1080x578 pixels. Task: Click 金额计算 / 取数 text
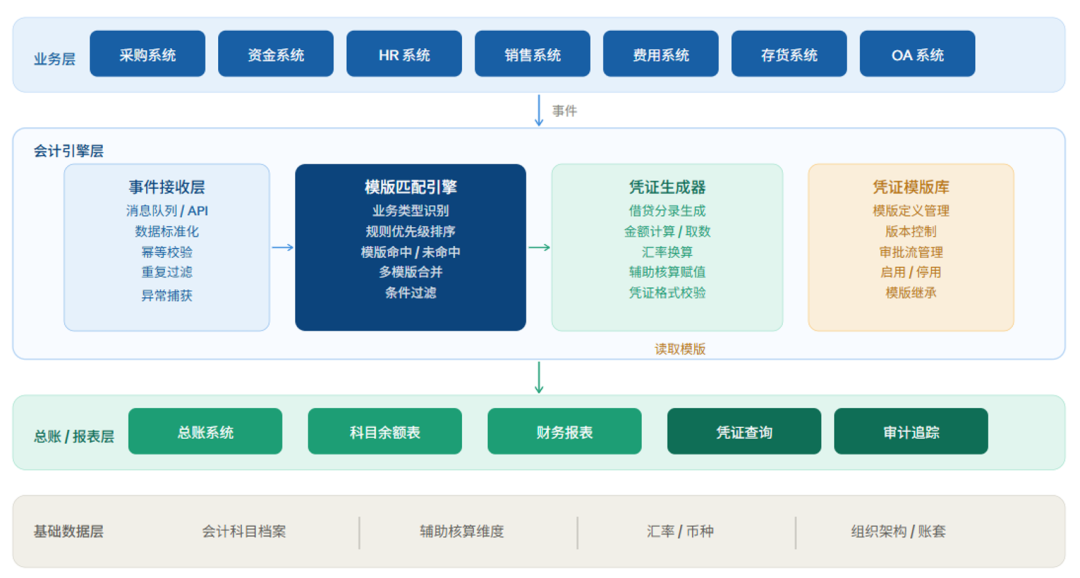coord(667,231)
